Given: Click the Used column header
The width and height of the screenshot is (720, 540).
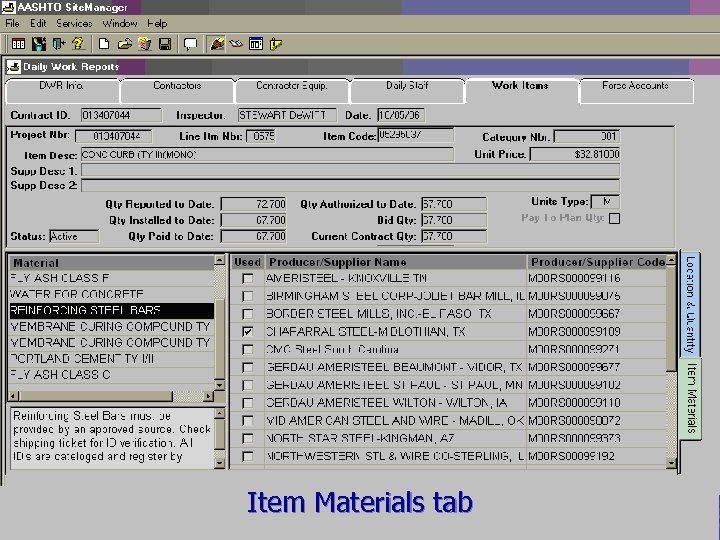Looking at the screenshot, I should pyautogui.click(x=247, y=262).
